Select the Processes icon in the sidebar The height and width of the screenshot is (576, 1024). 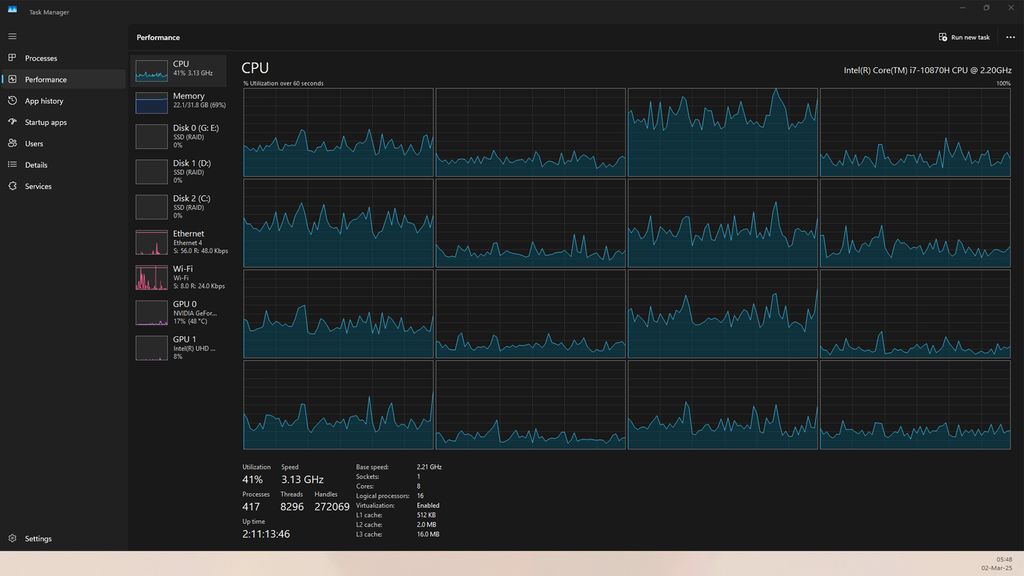(x=14, y=58)
